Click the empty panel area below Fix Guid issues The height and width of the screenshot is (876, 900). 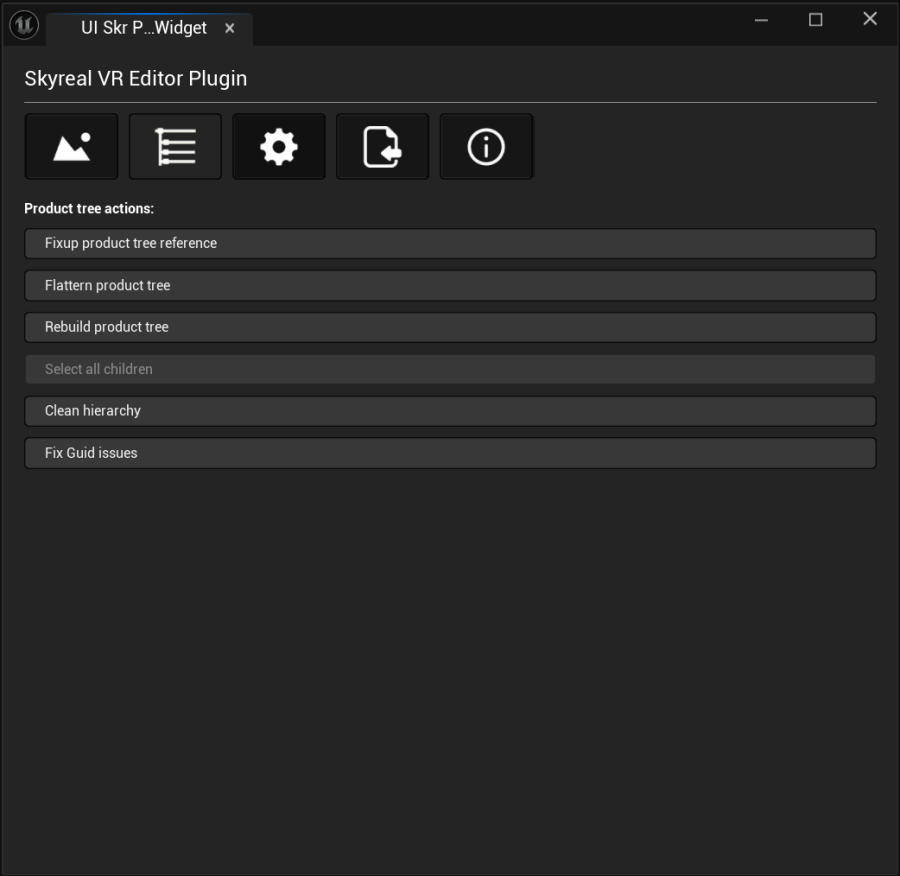point(450,660)
